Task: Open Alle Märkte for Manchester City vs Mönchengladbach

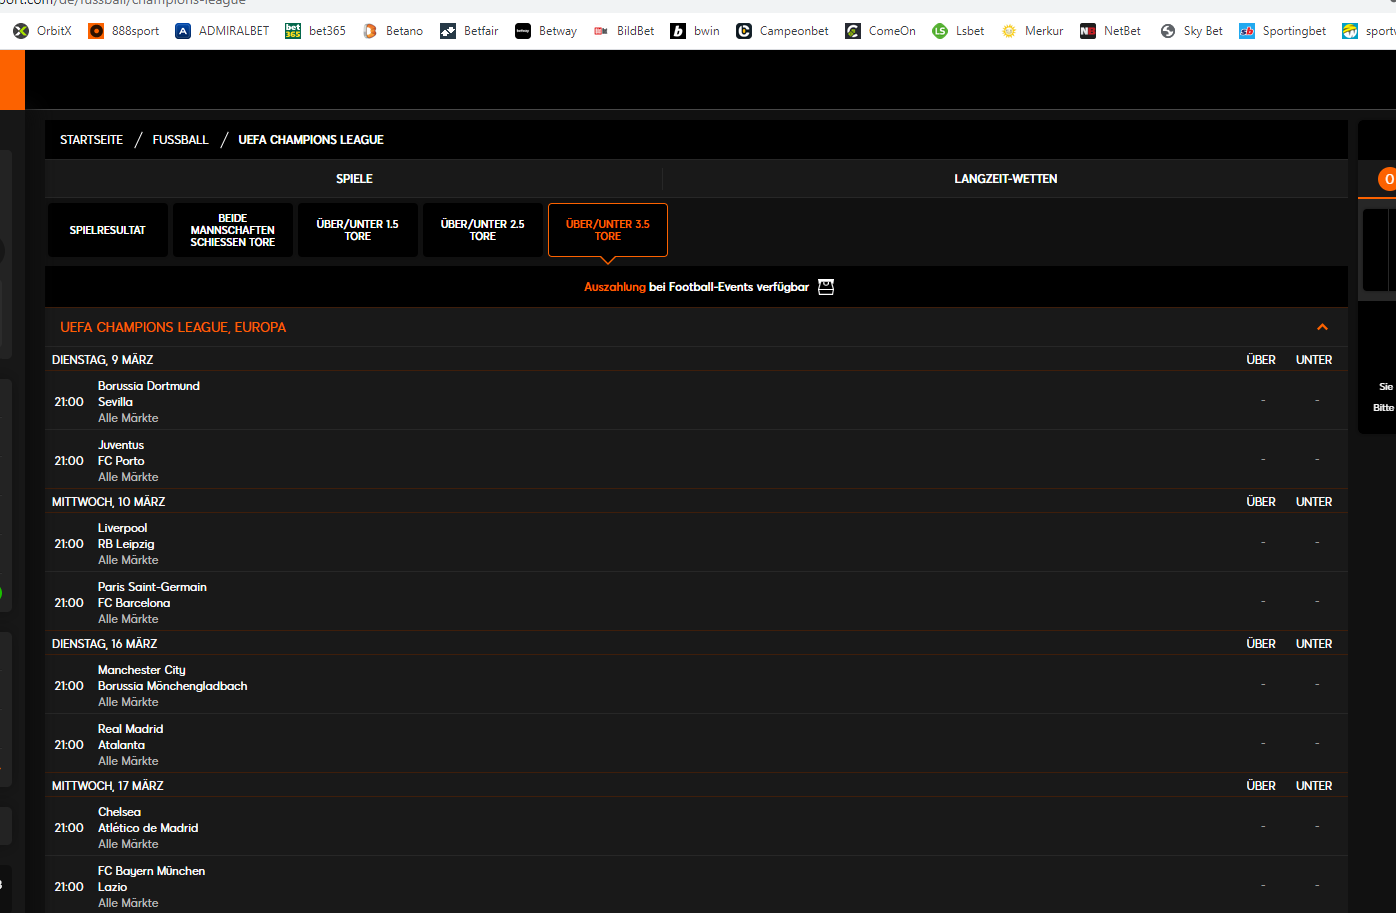Action: click(128, 702)
